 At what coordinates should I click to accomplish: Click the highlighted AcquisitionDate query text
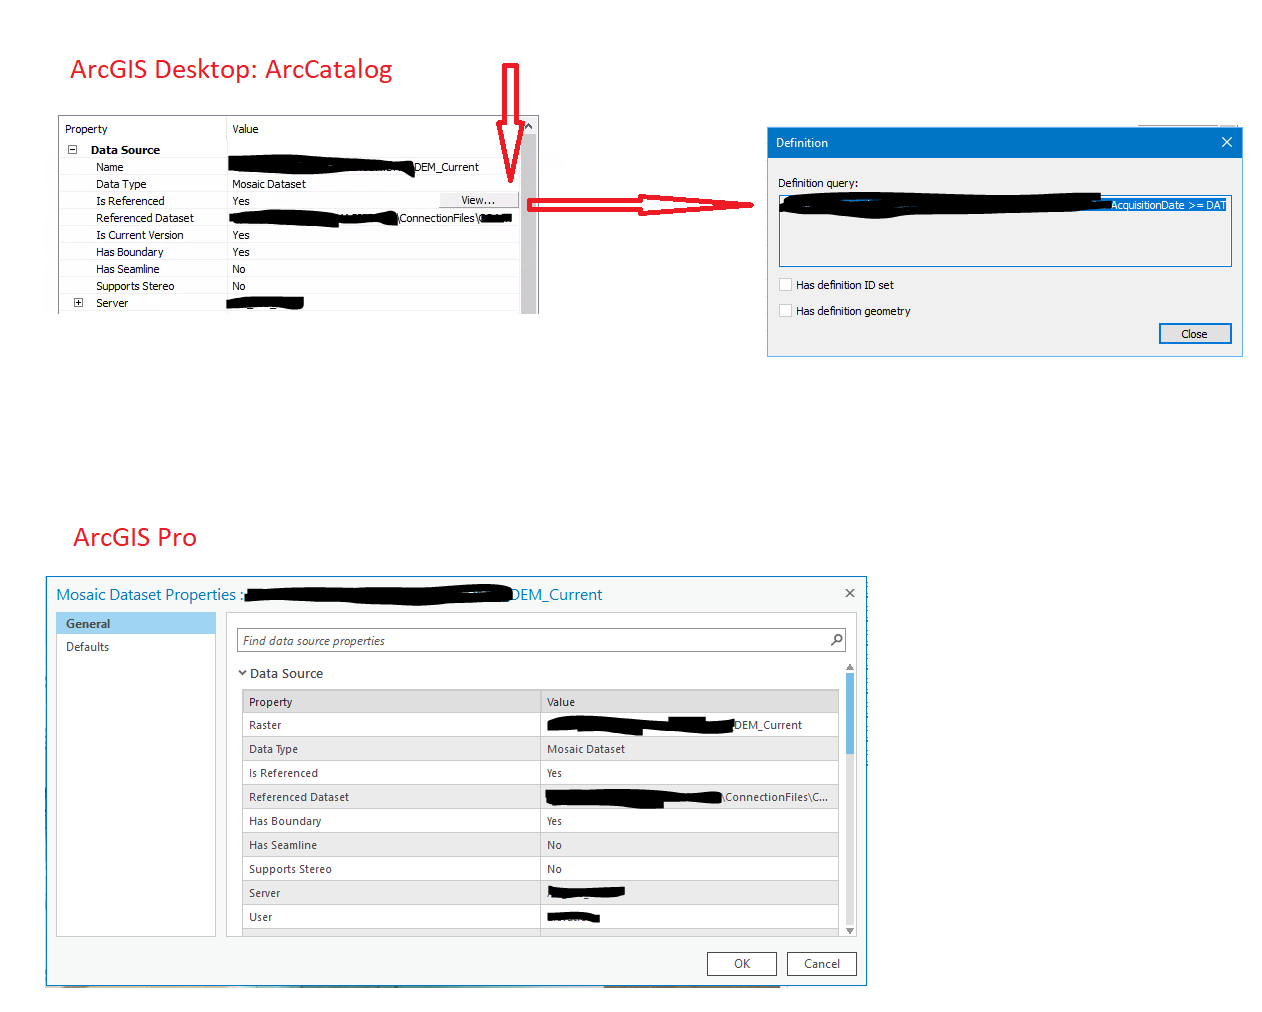(1168, 205)
